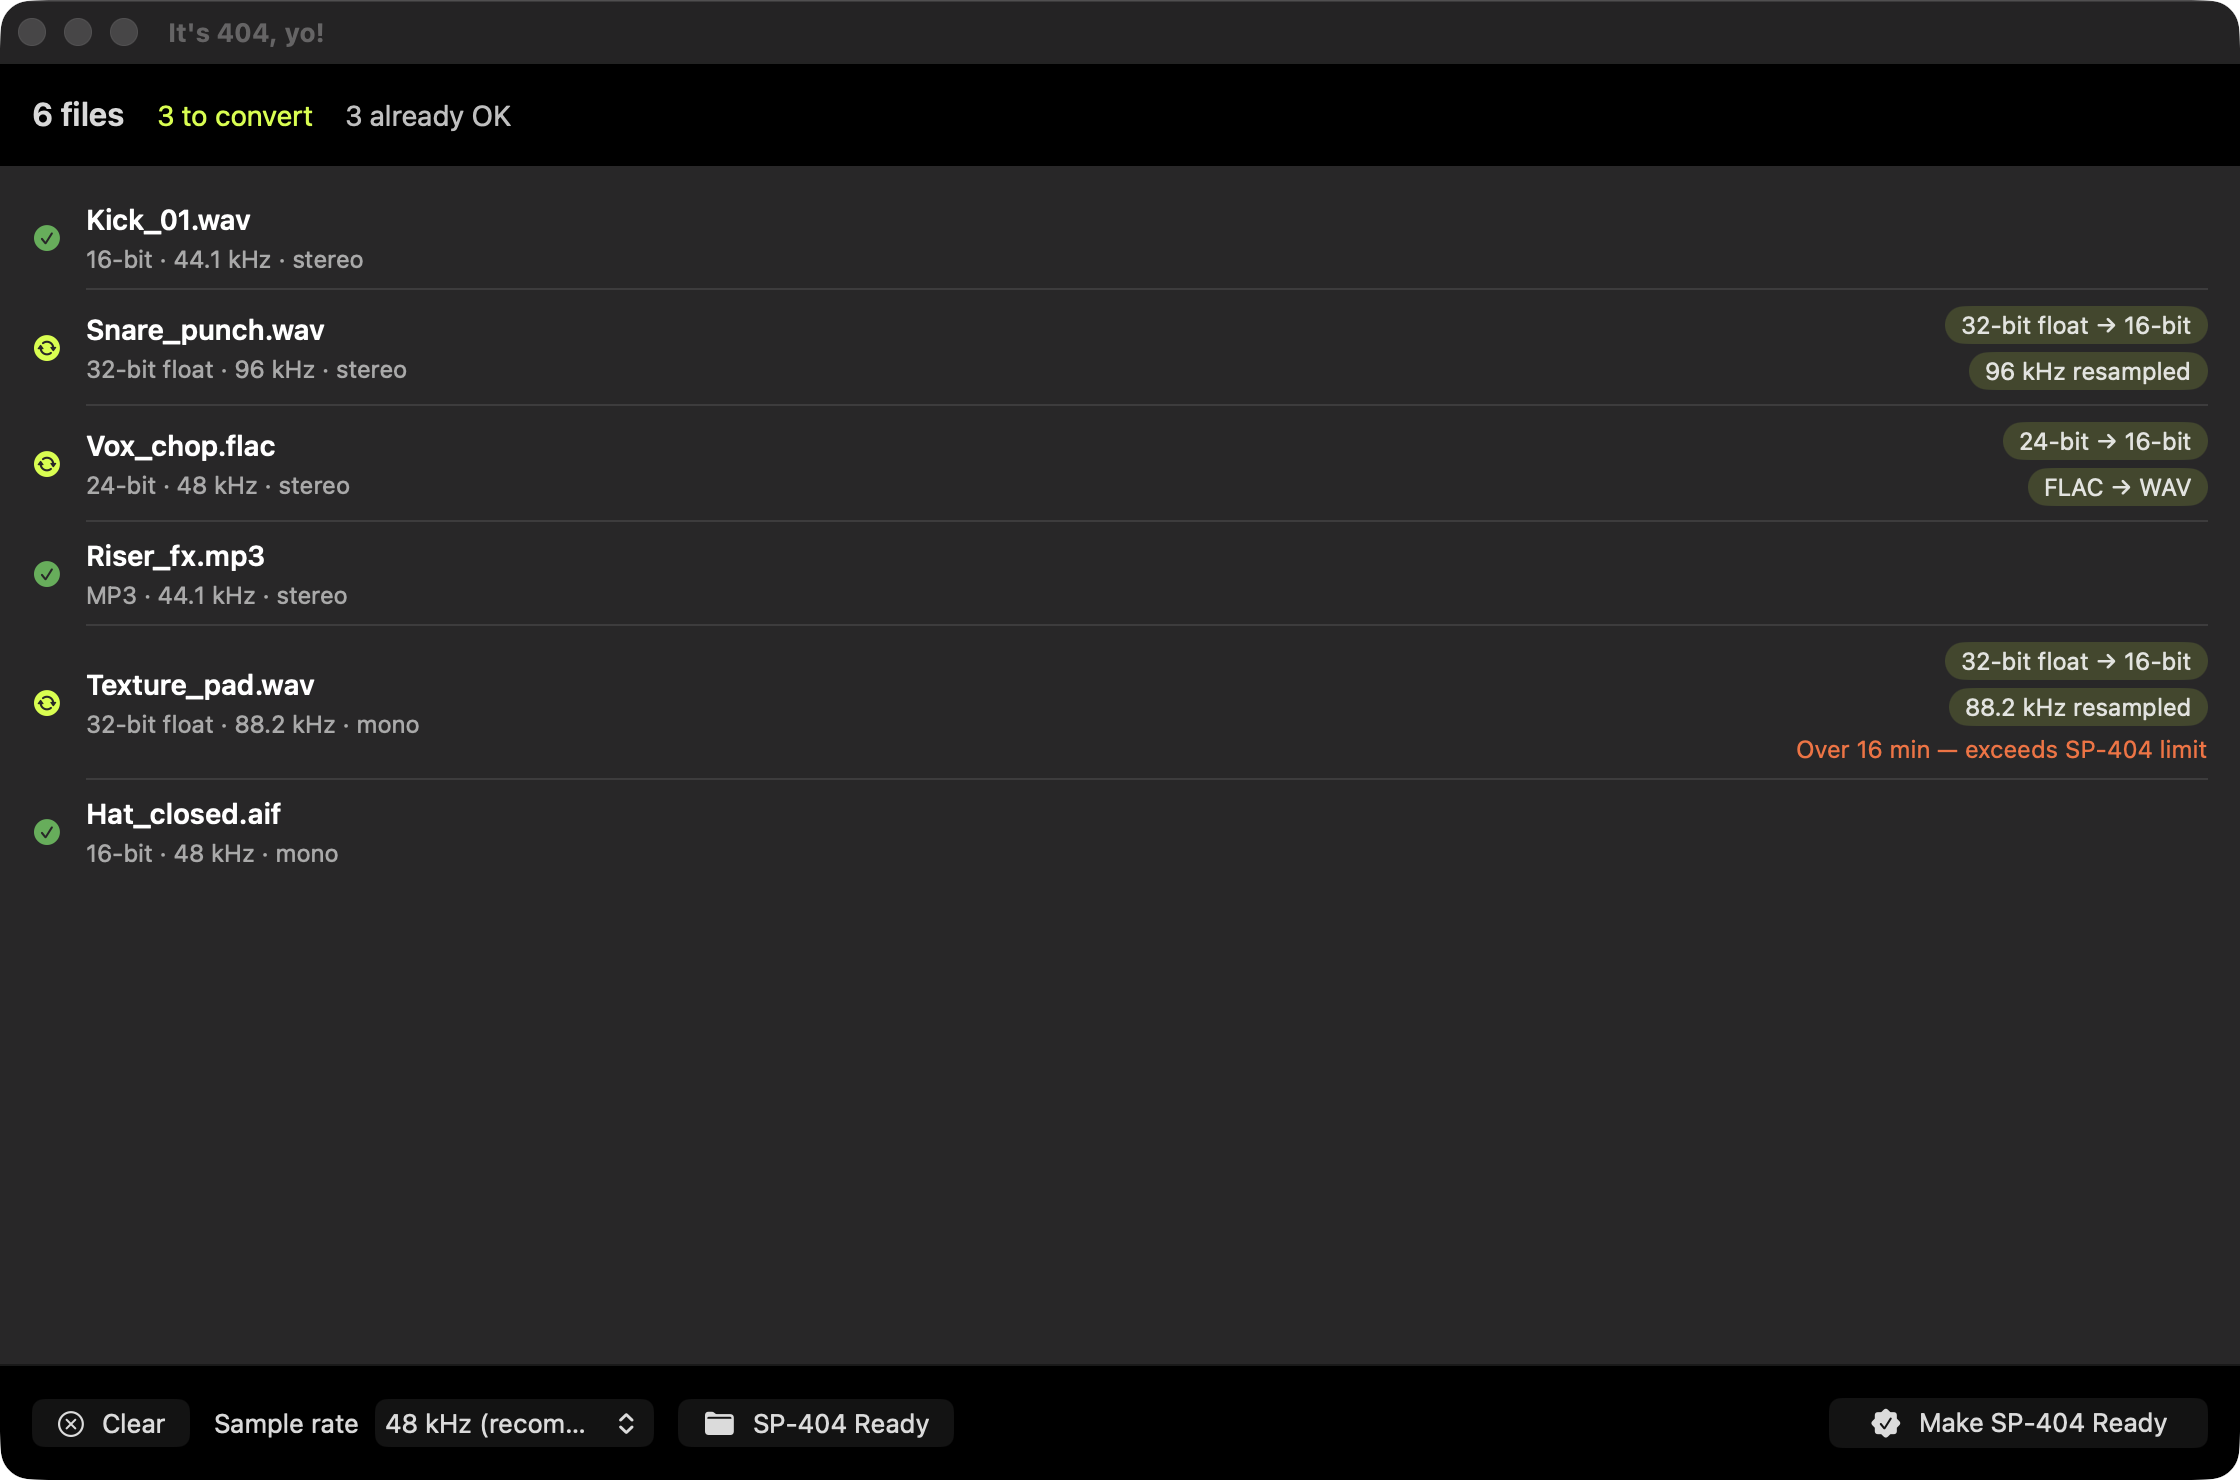
Task: Click the folder icon next to SP-404 Ready
Action: [720, 1423]
